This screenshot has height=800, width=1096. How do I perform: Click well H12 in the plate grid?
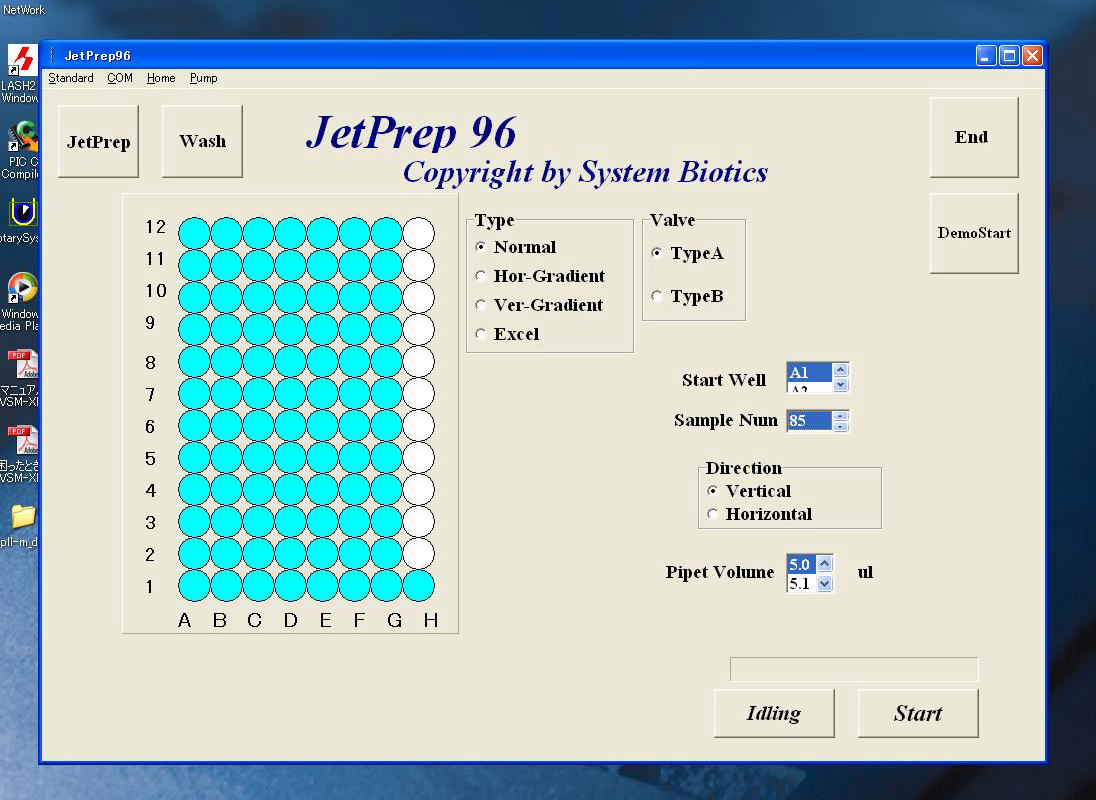418,233
